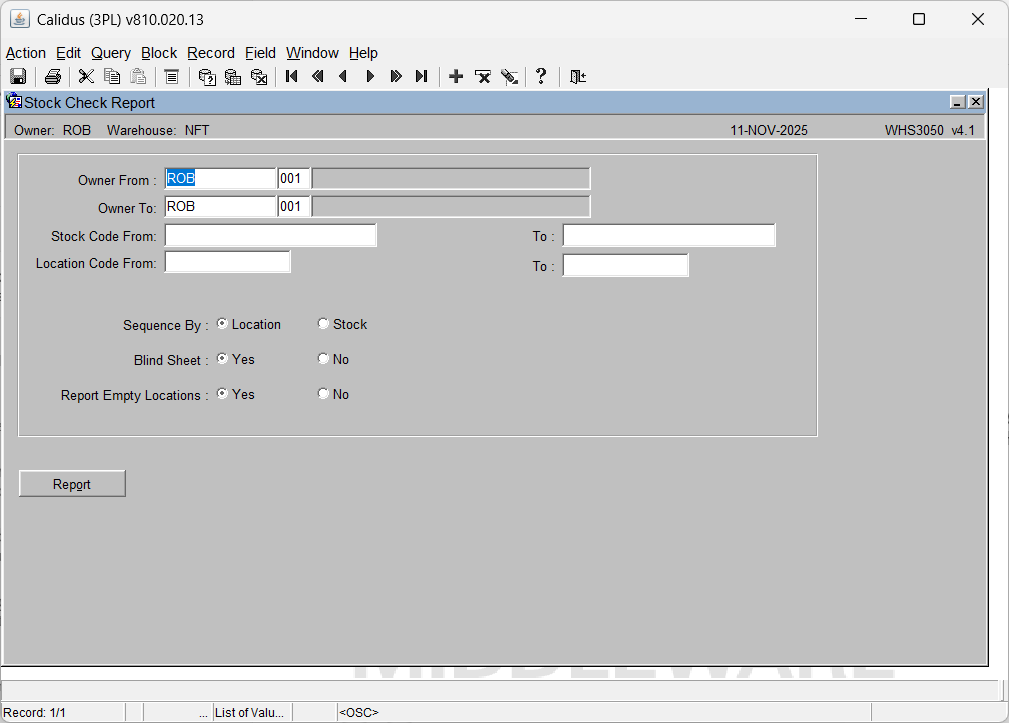Click the Print icon in toolbar
This screenshot has height=723, width=1009.
point(53,77)
